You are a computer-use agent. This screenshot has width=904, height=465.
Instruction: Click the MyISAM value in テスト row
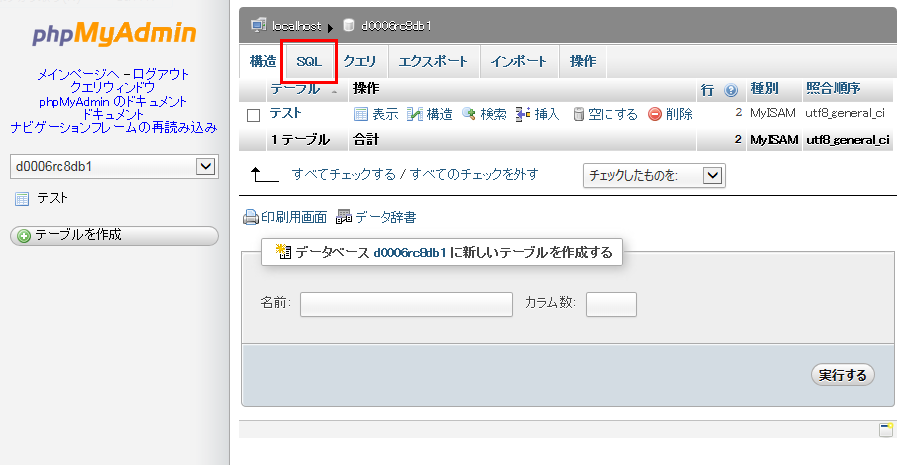[x=773, y=113]
